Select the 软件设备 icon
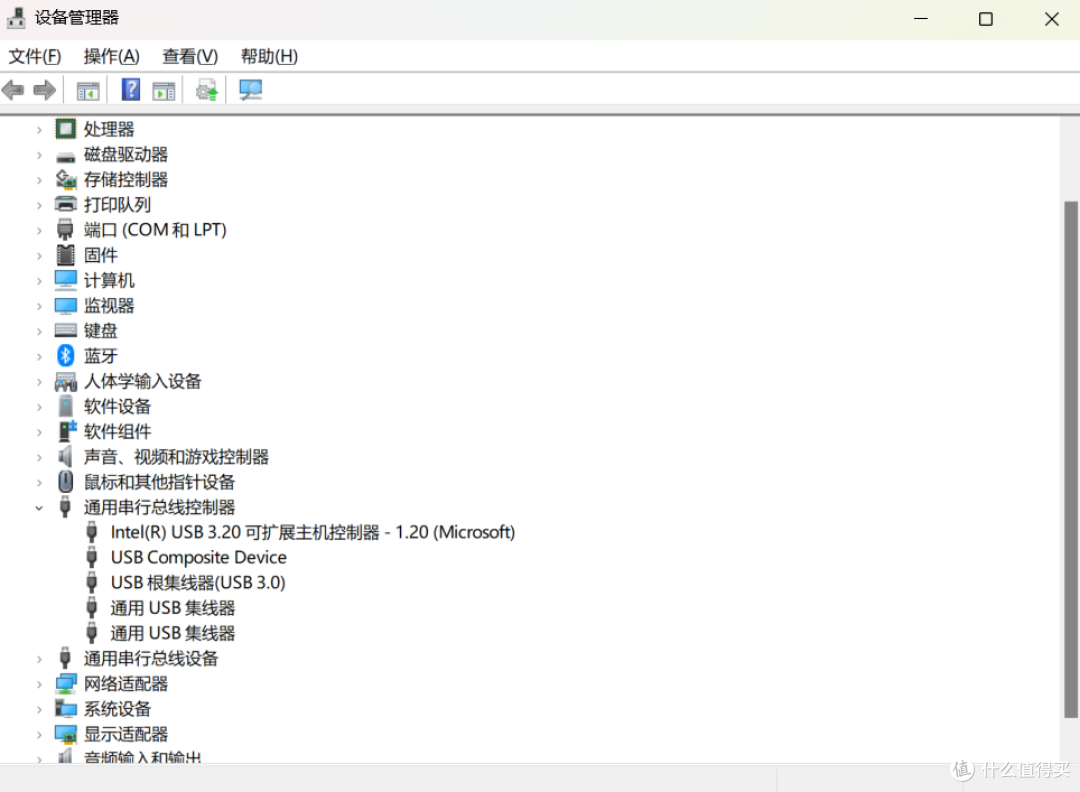 (65, 406)
